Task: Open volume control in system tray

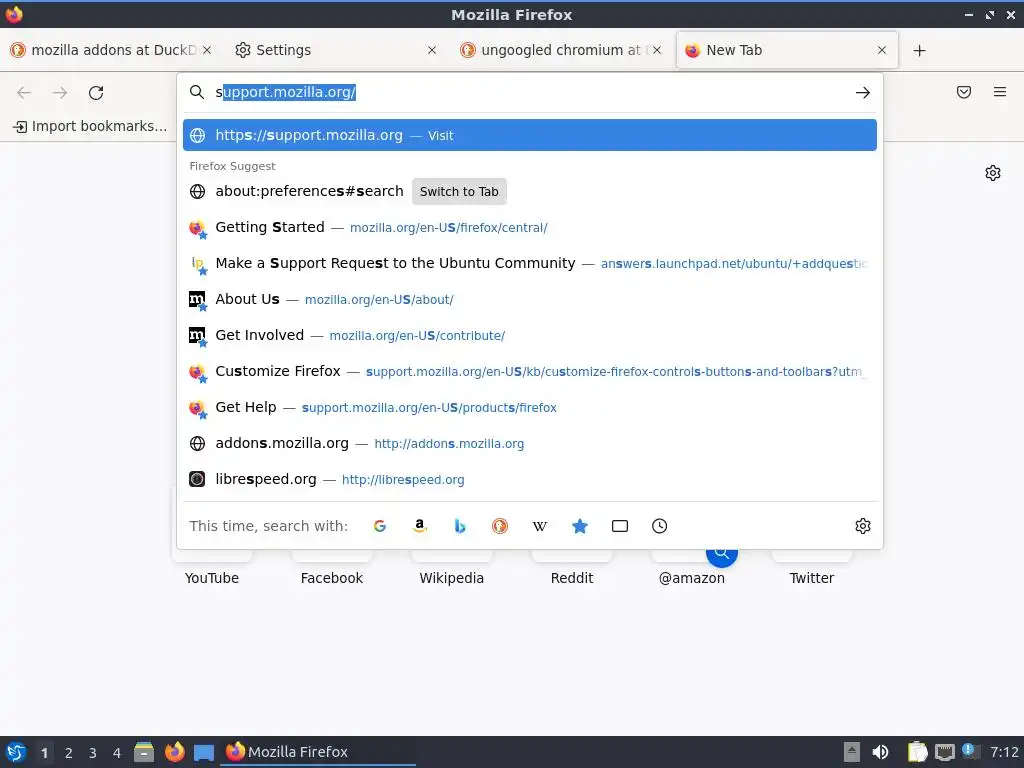Action: [x=880, y=752]
